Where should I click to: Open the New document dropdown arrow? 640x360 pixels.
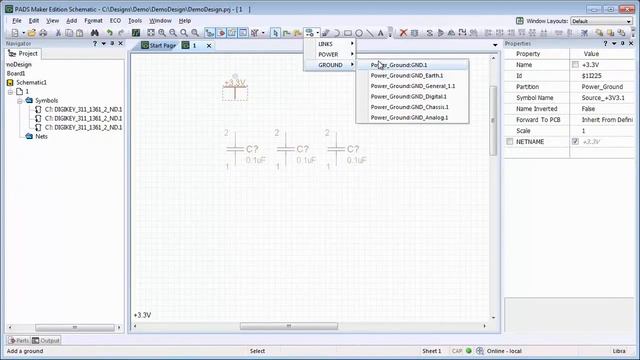point(23,33)
